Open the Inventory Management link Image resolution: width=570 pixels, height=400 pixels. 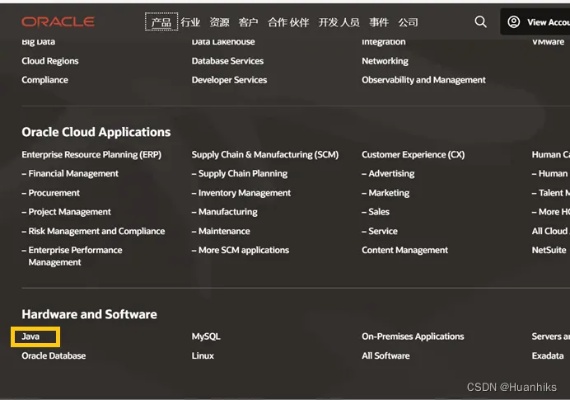coord(244,193)
